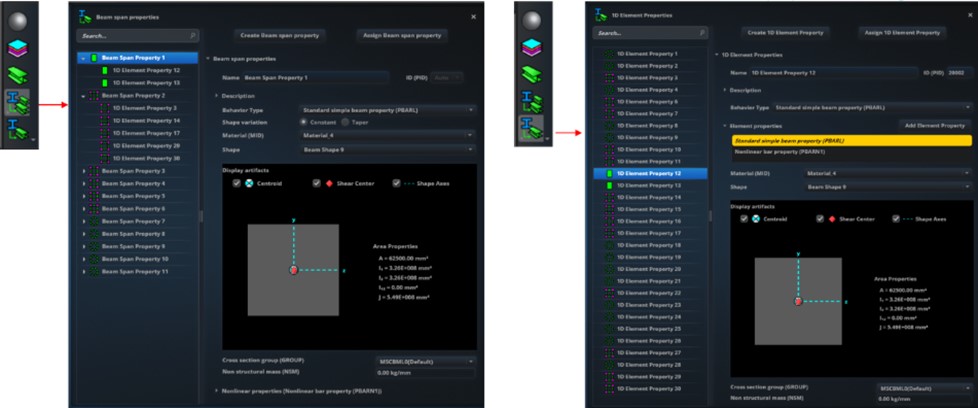The image size is (978, 408).
Task: Expand the Nonlinear properties (PBARN1) section
Action: coord(300,390)
